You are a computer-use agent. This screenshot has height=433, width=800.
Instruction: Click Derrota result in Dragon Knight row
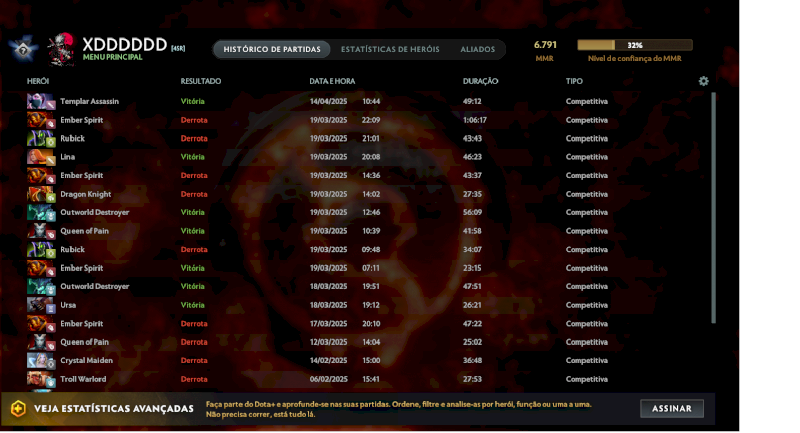[x=194, y=194]
